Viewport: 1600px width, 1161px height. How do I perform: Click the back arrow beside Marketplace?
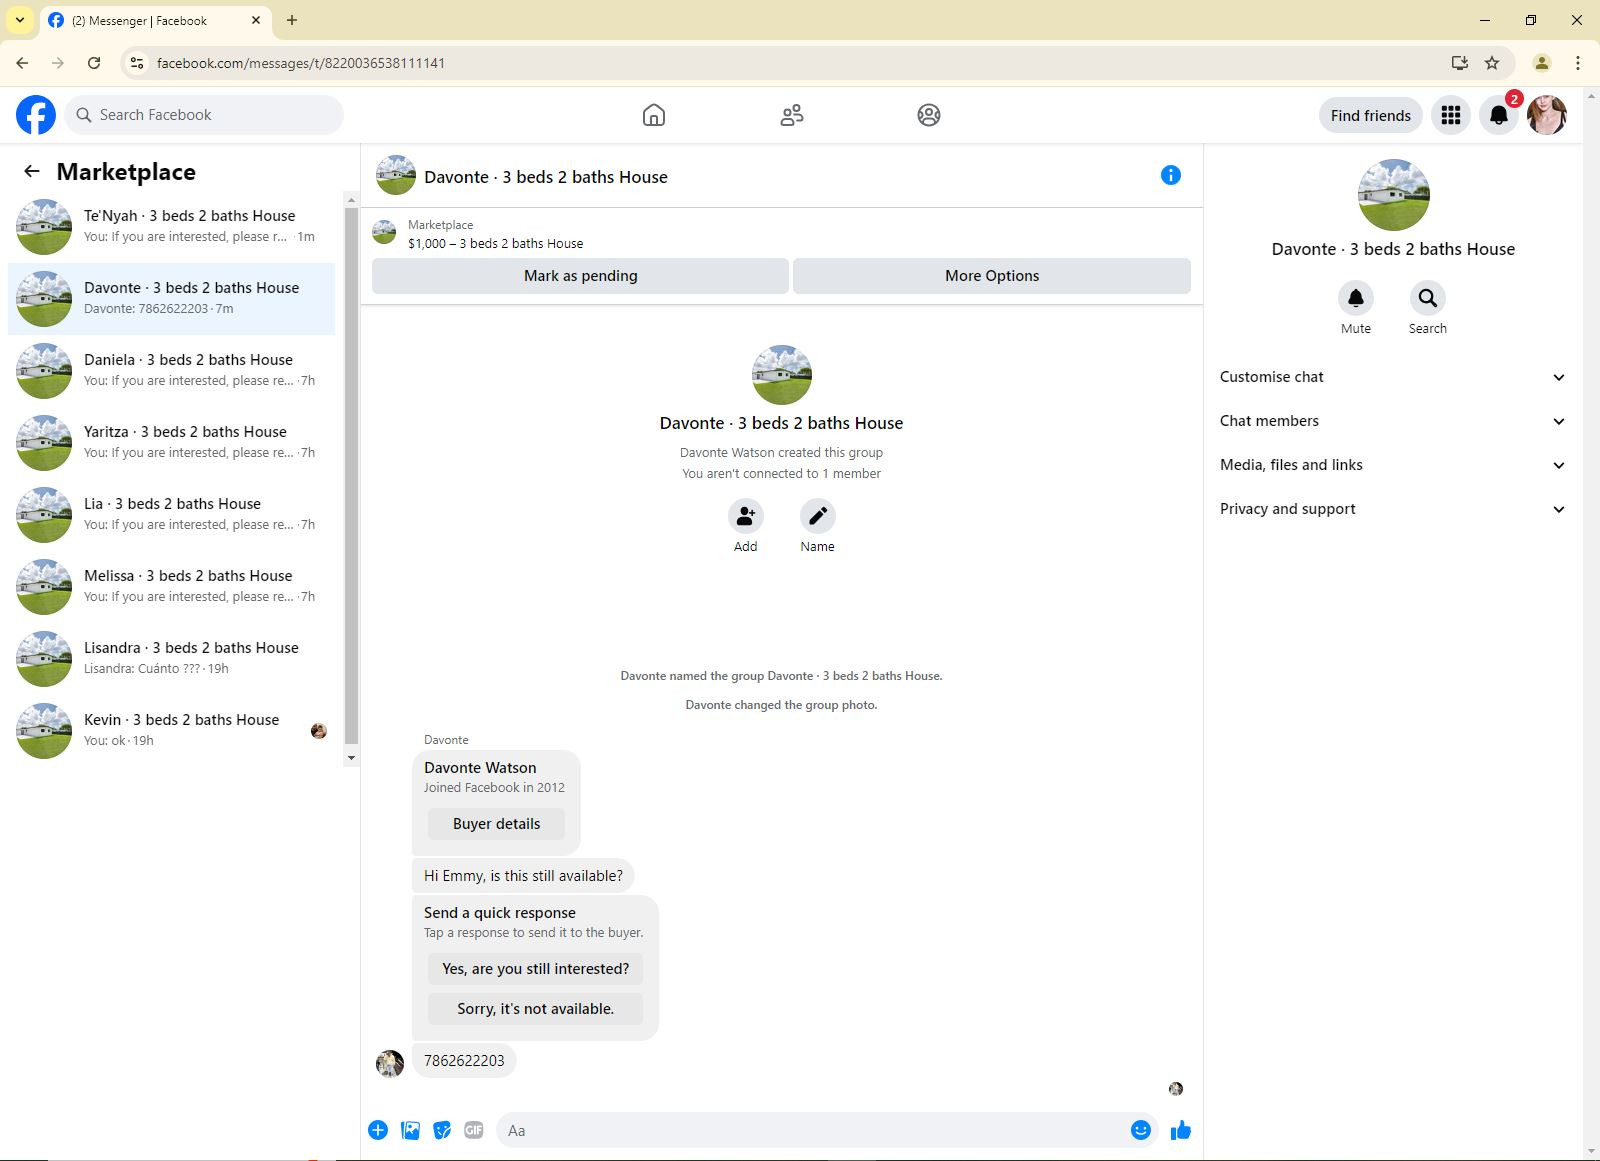(32, 172)
